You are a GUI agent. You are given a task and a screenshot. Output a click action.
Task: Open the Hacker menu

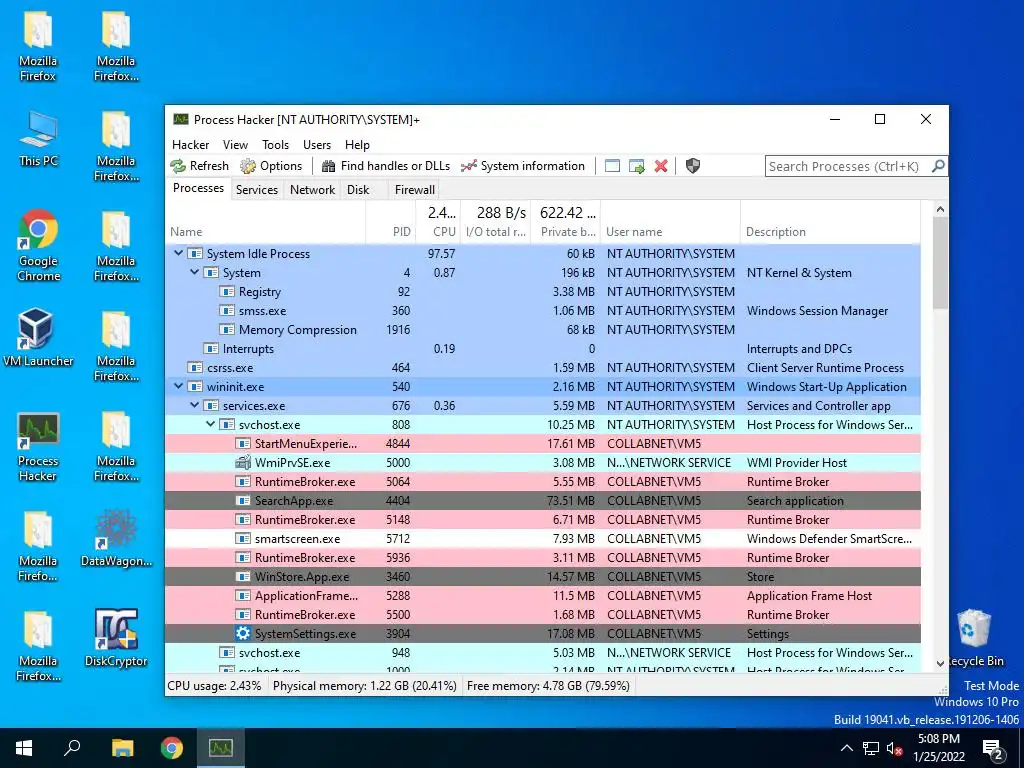190,144
